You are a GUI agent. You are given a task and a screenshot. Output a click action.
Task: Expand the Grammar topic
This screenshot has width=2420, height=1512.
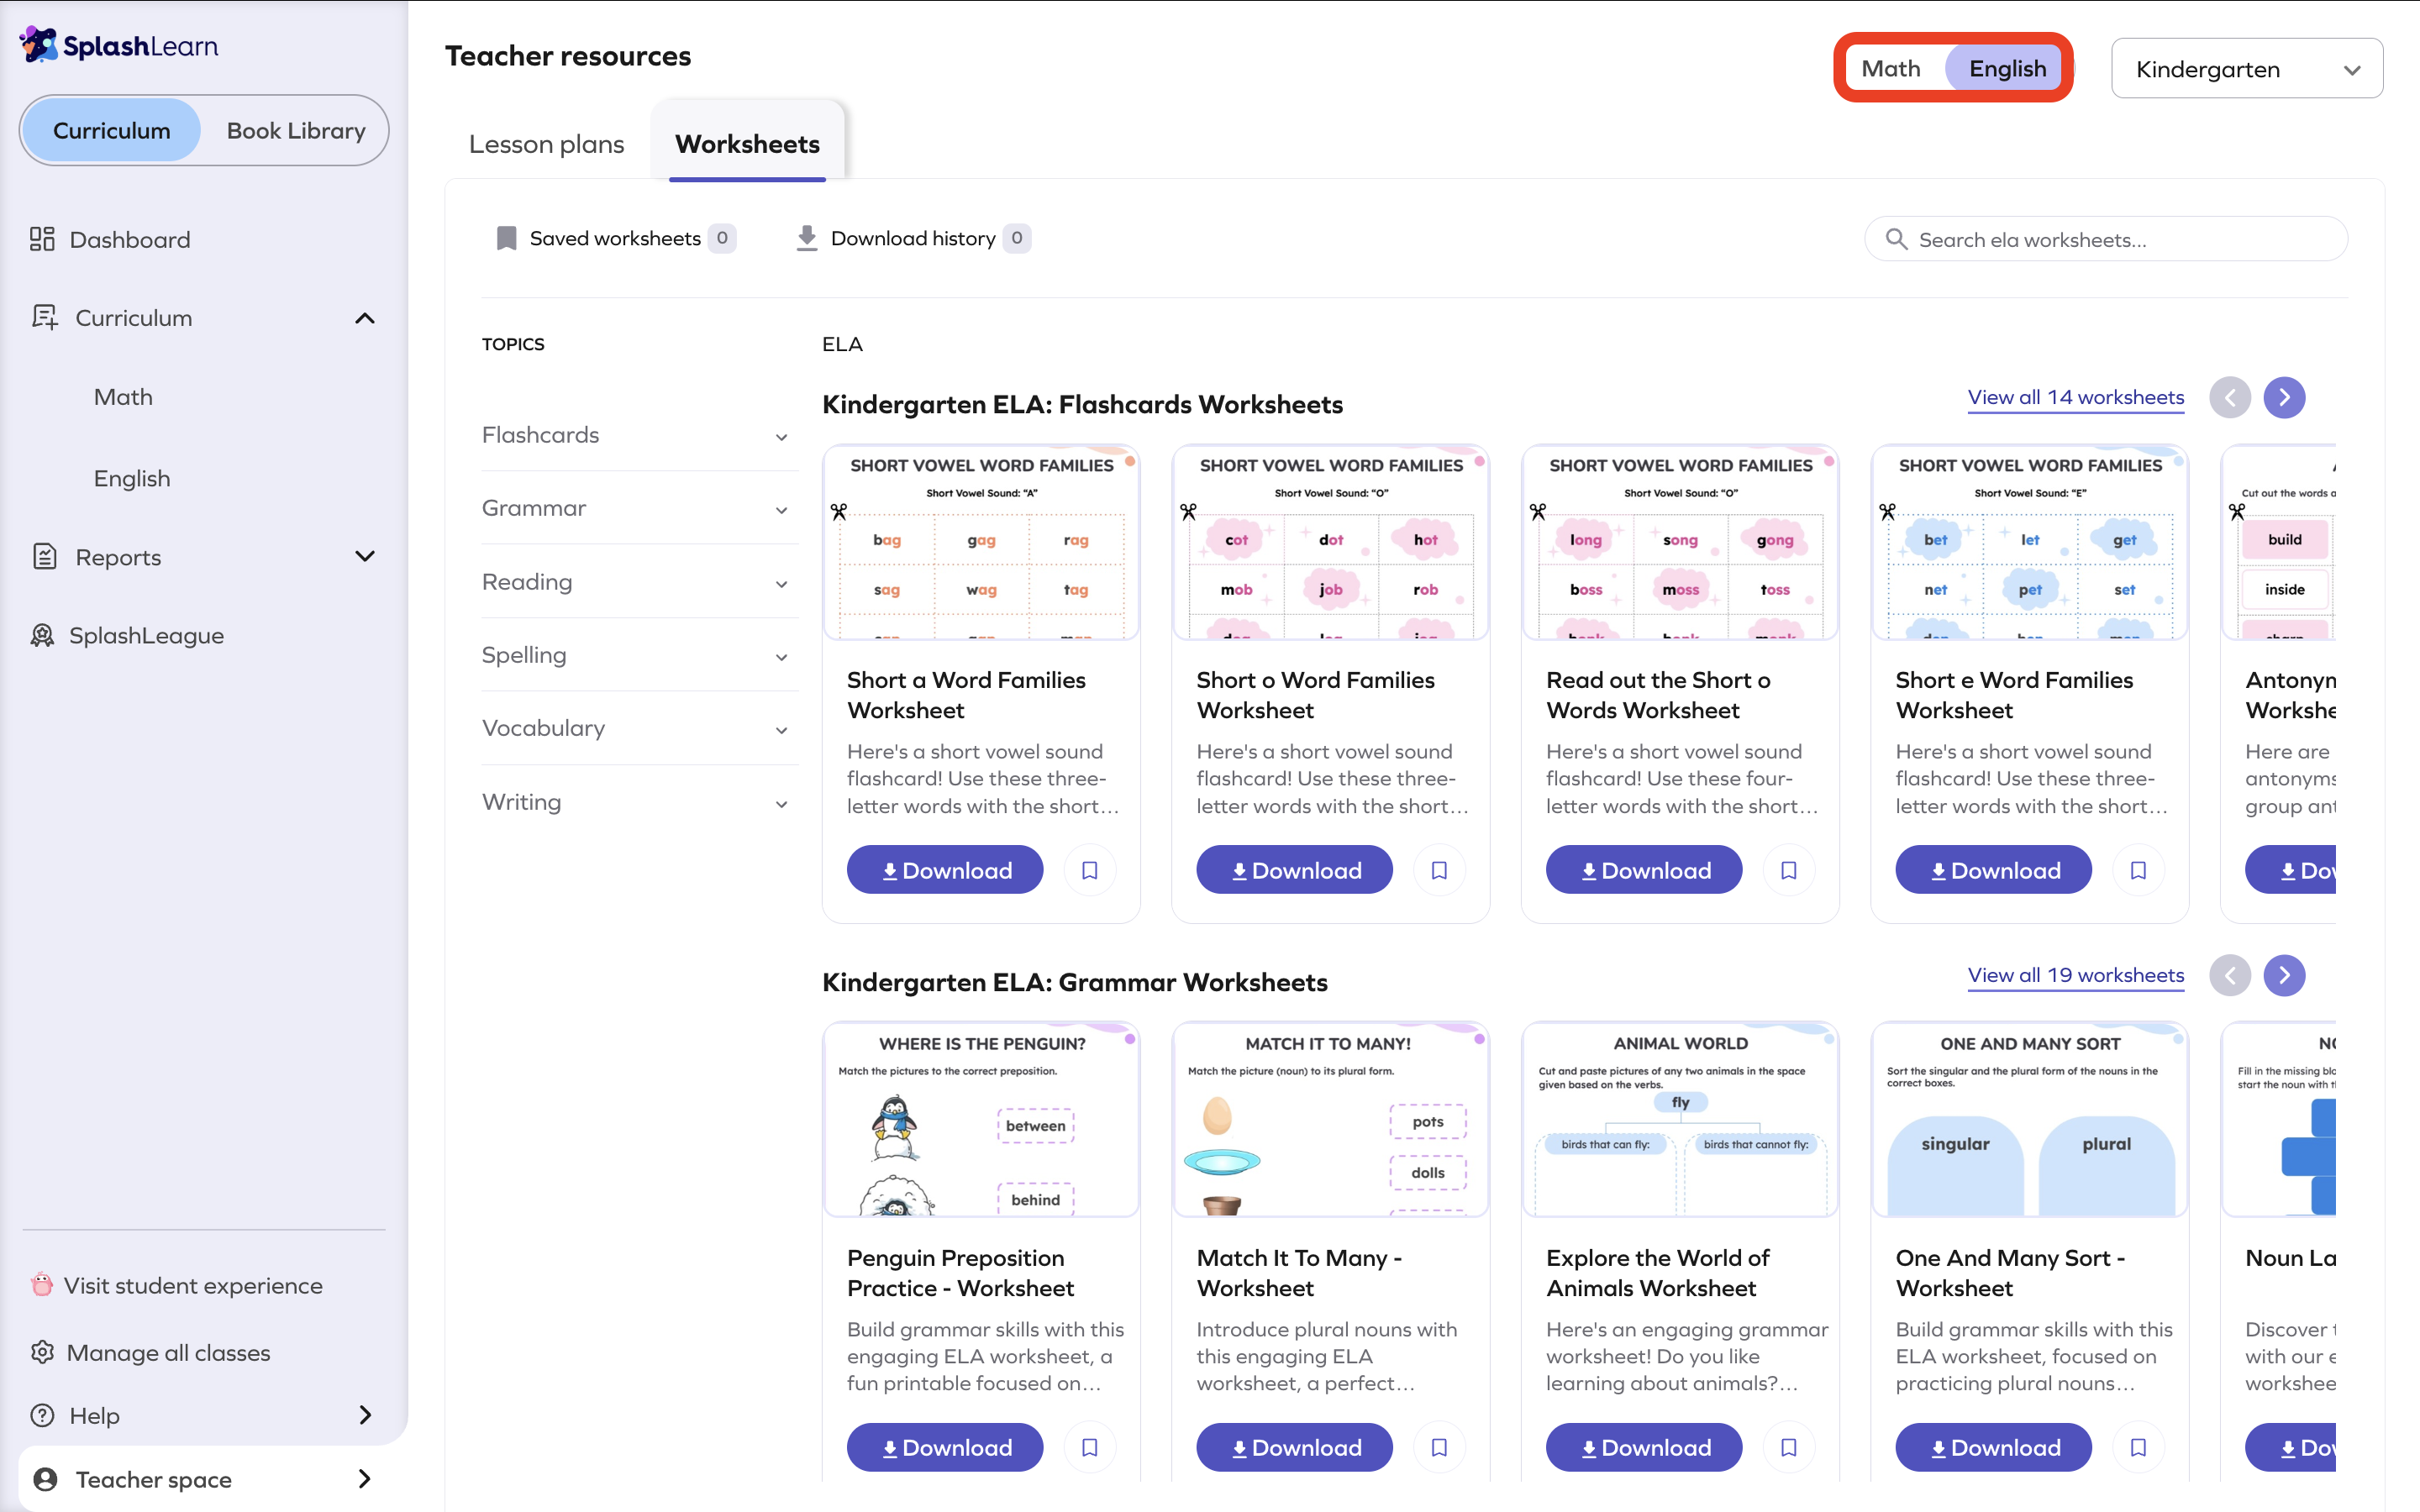pyautogui.click(x=640, y=508)
